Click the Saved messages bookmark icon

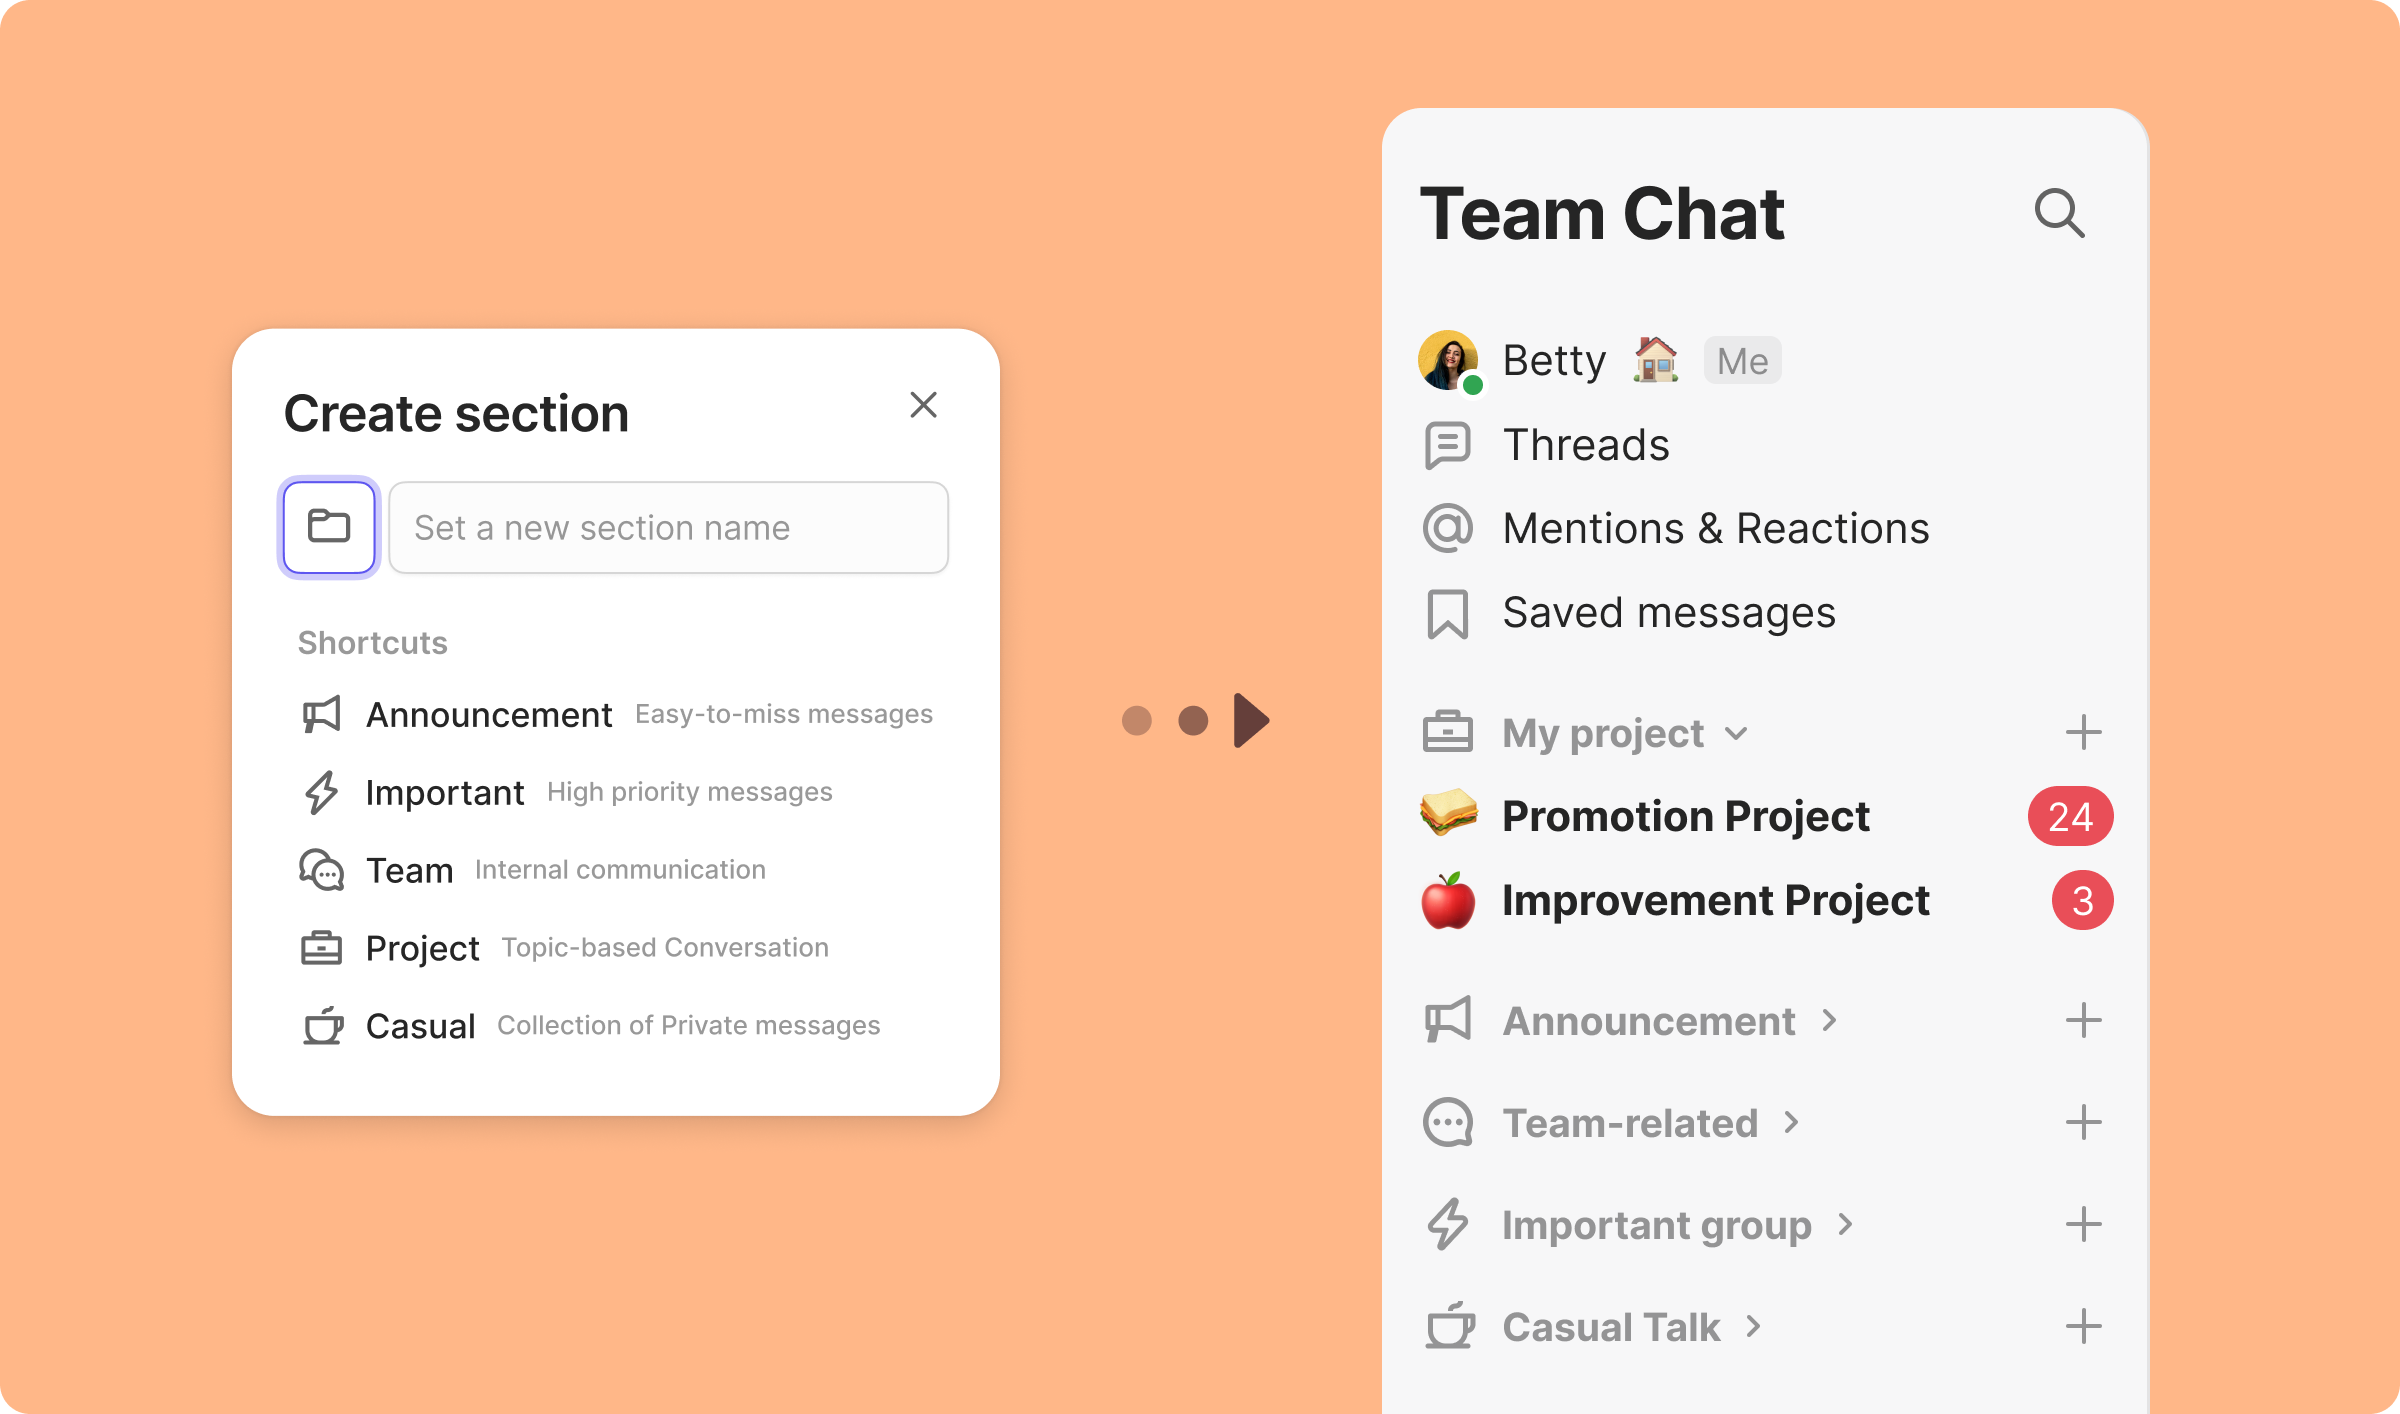(x=1447, y=613)
